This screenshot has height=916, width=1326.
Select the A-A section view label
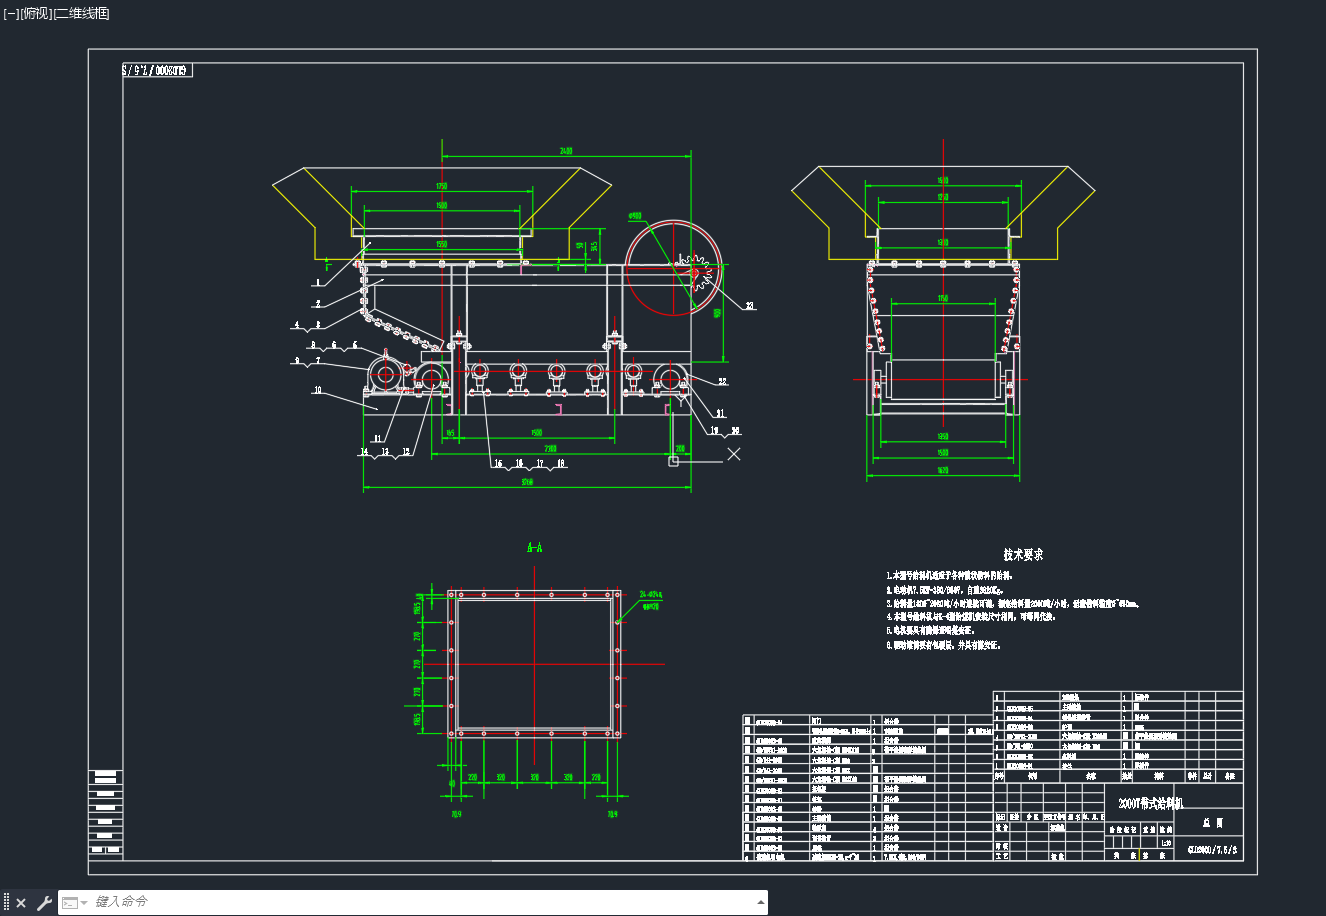[x=535, y=547]
